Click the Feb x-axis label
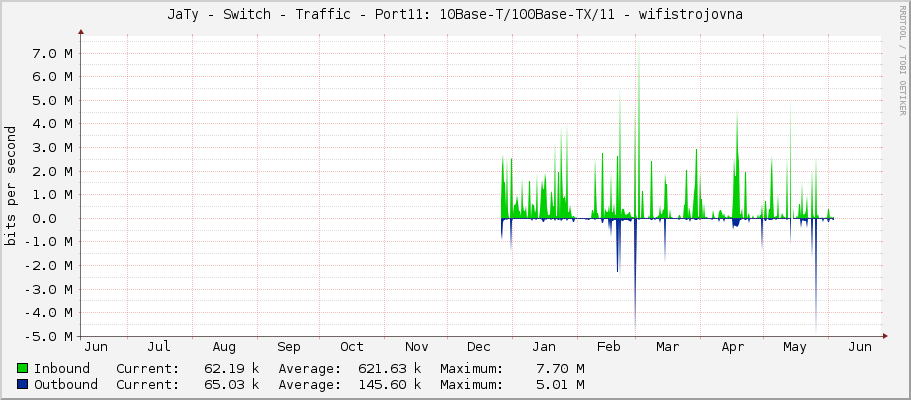911x400 pixels. (609, 347)
